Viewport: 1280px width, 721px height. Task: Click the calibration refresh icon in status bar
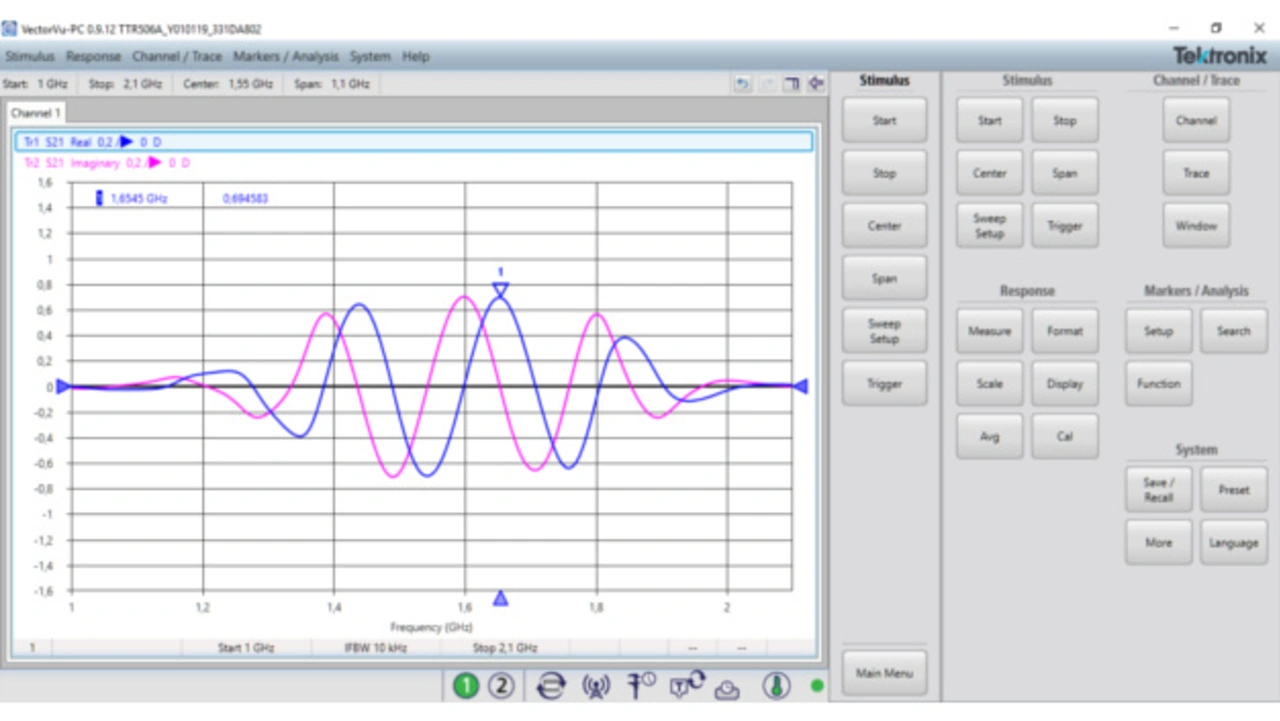click(687, 684)
